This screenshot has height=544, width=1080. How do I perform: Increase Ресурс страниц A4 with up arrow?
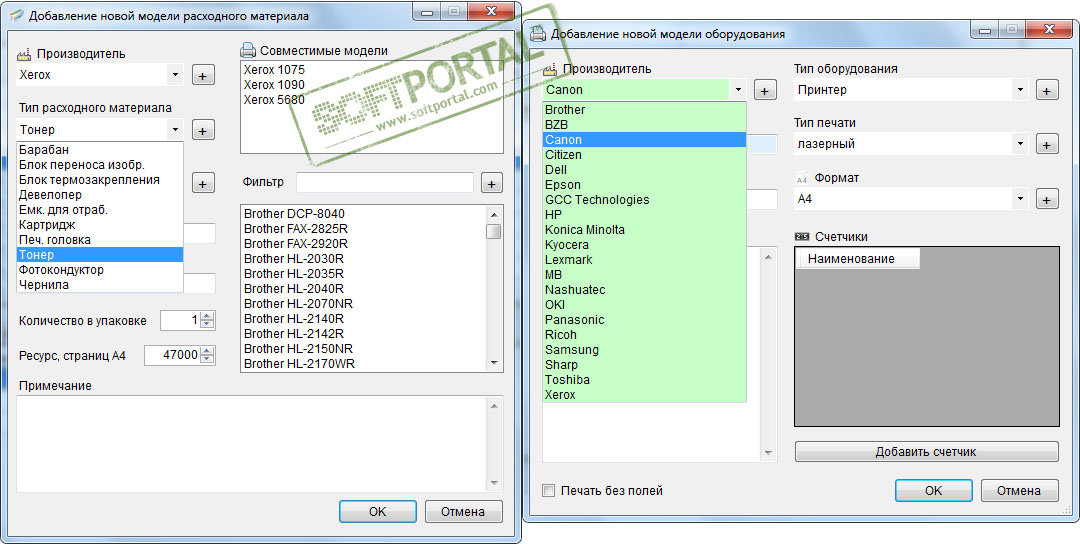coord(208,351)
